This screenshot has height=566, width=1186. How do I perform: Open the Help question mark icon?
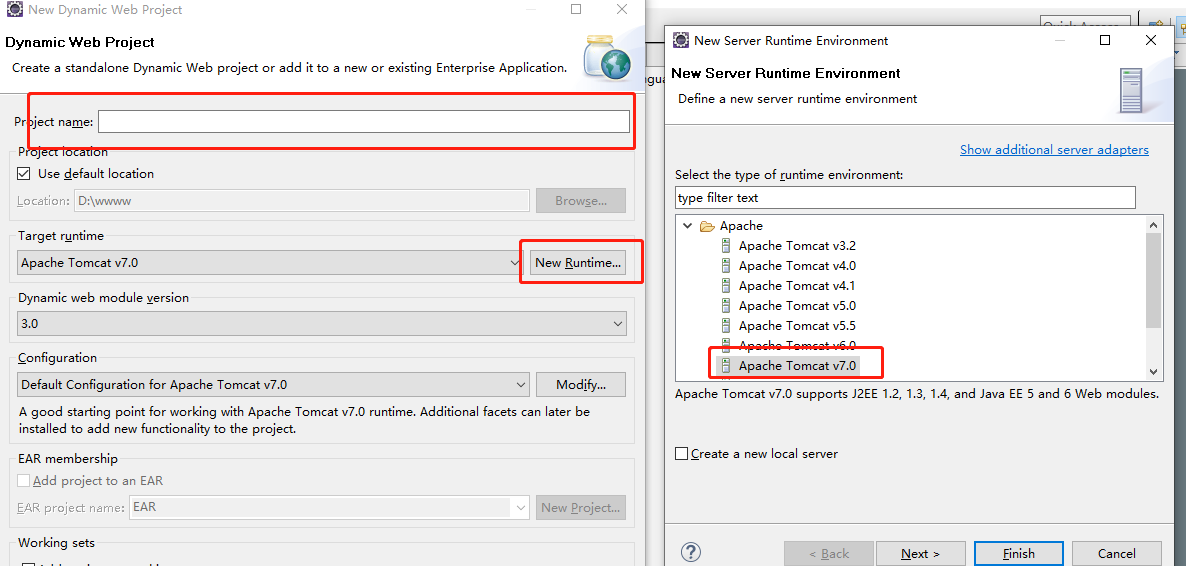(691, 552)
